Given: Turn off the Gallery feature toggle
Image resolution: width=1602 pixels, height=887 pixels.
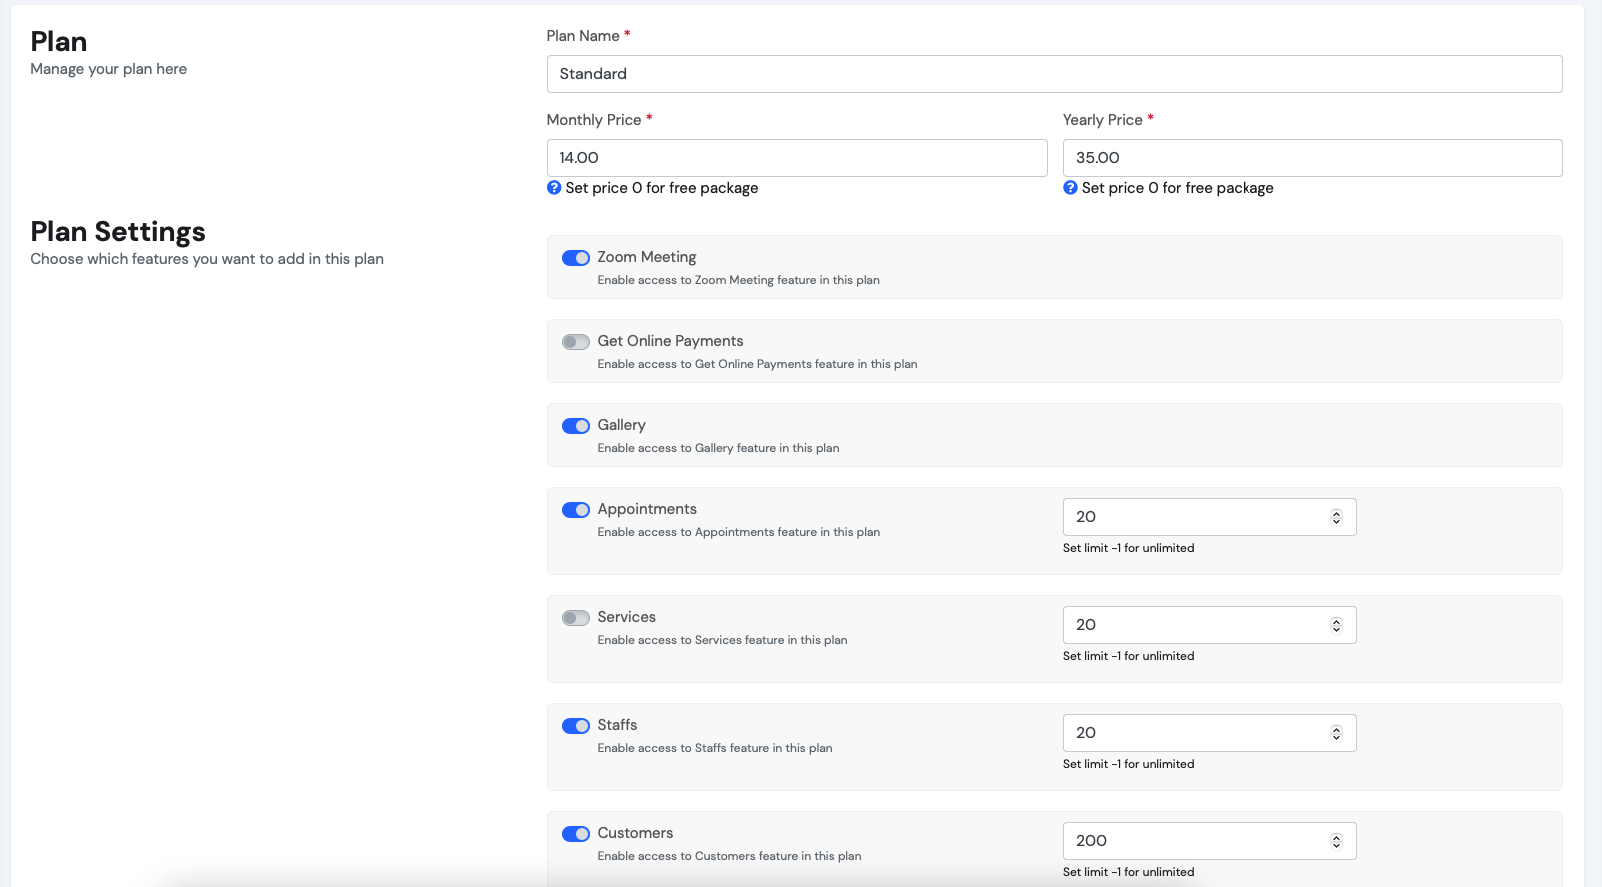Looking at the screenshot, I should 576,426.
